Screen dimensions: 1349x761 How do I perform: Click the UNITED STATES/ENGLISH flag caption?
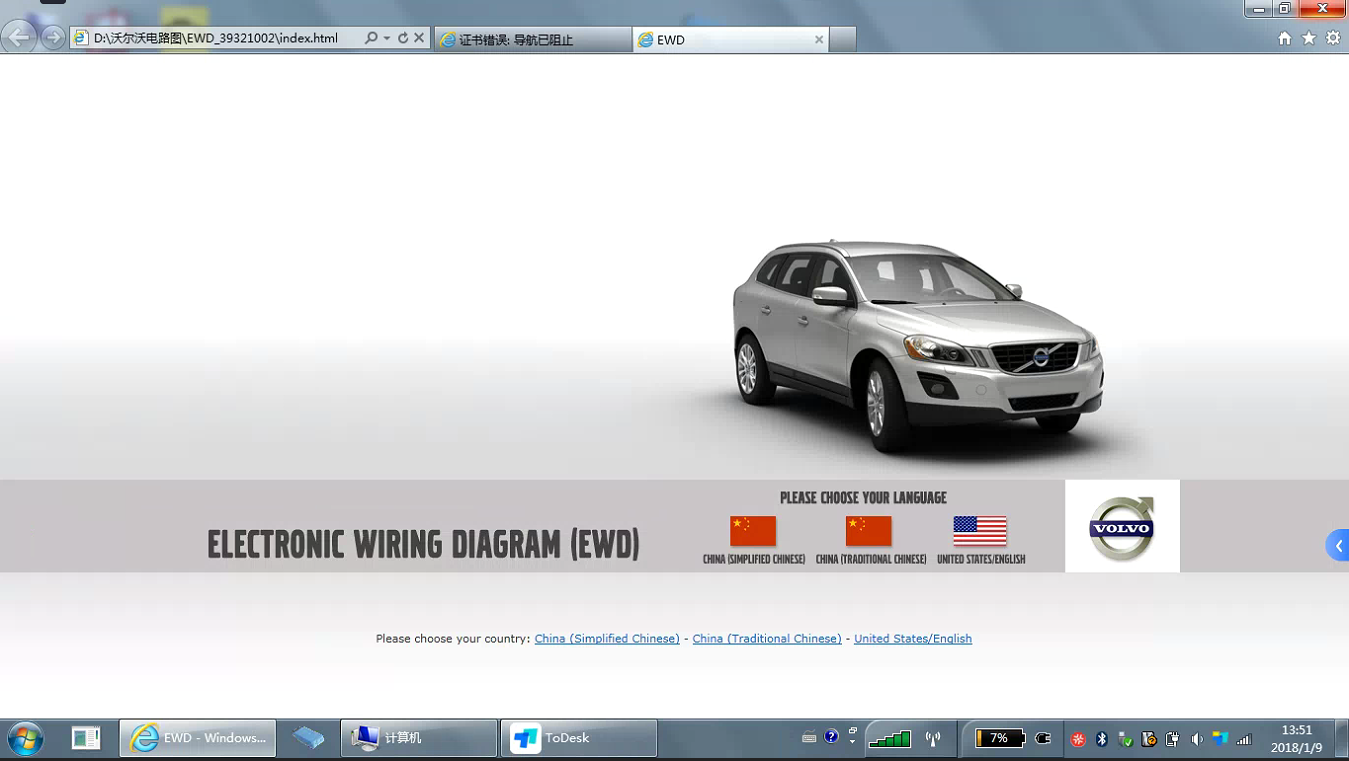pos(981,560)
